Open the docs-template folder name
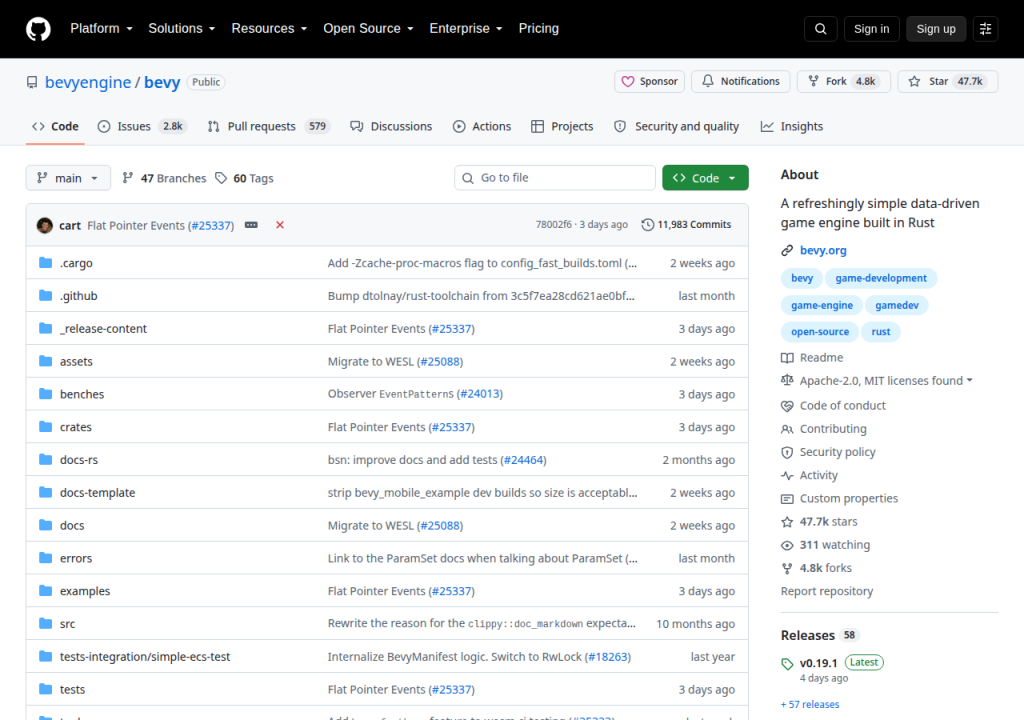The height and width of the screenshot is (720, 1024). coord(97,493)
